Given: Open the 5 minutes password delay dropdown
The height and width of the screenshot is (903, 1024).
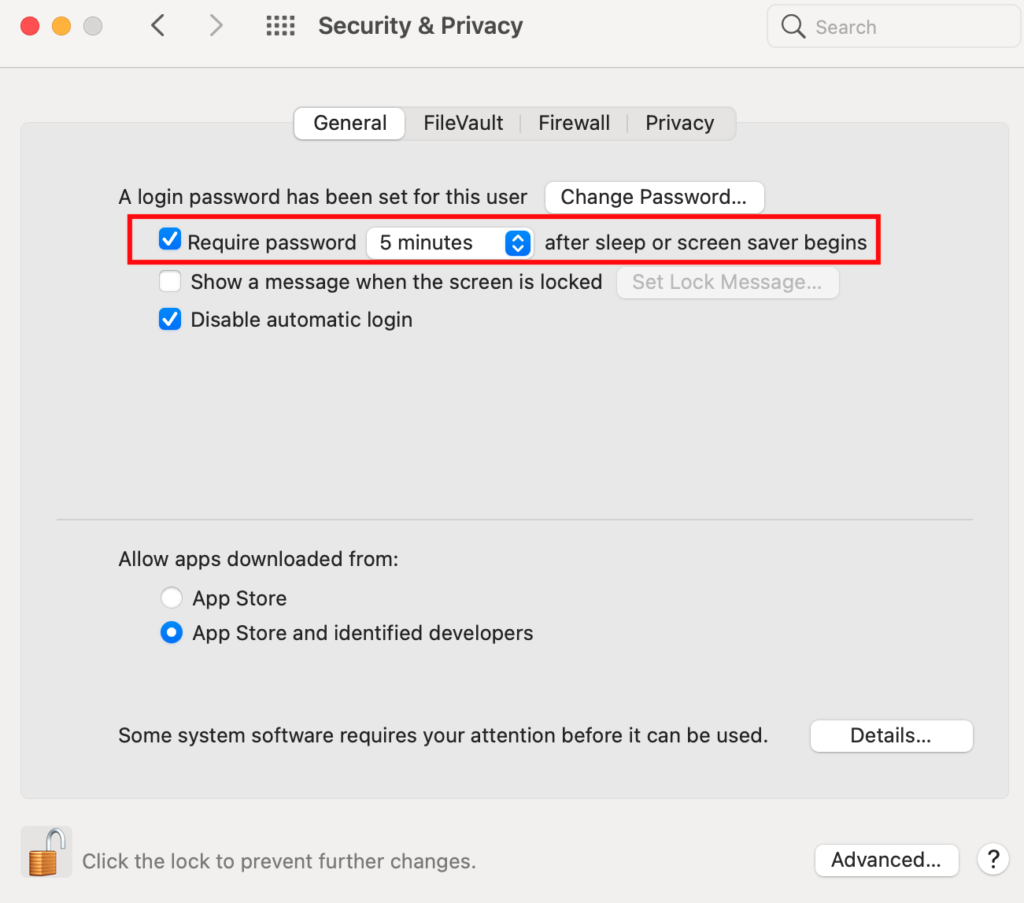Looking at the screenshot, I should pos(449,242).
